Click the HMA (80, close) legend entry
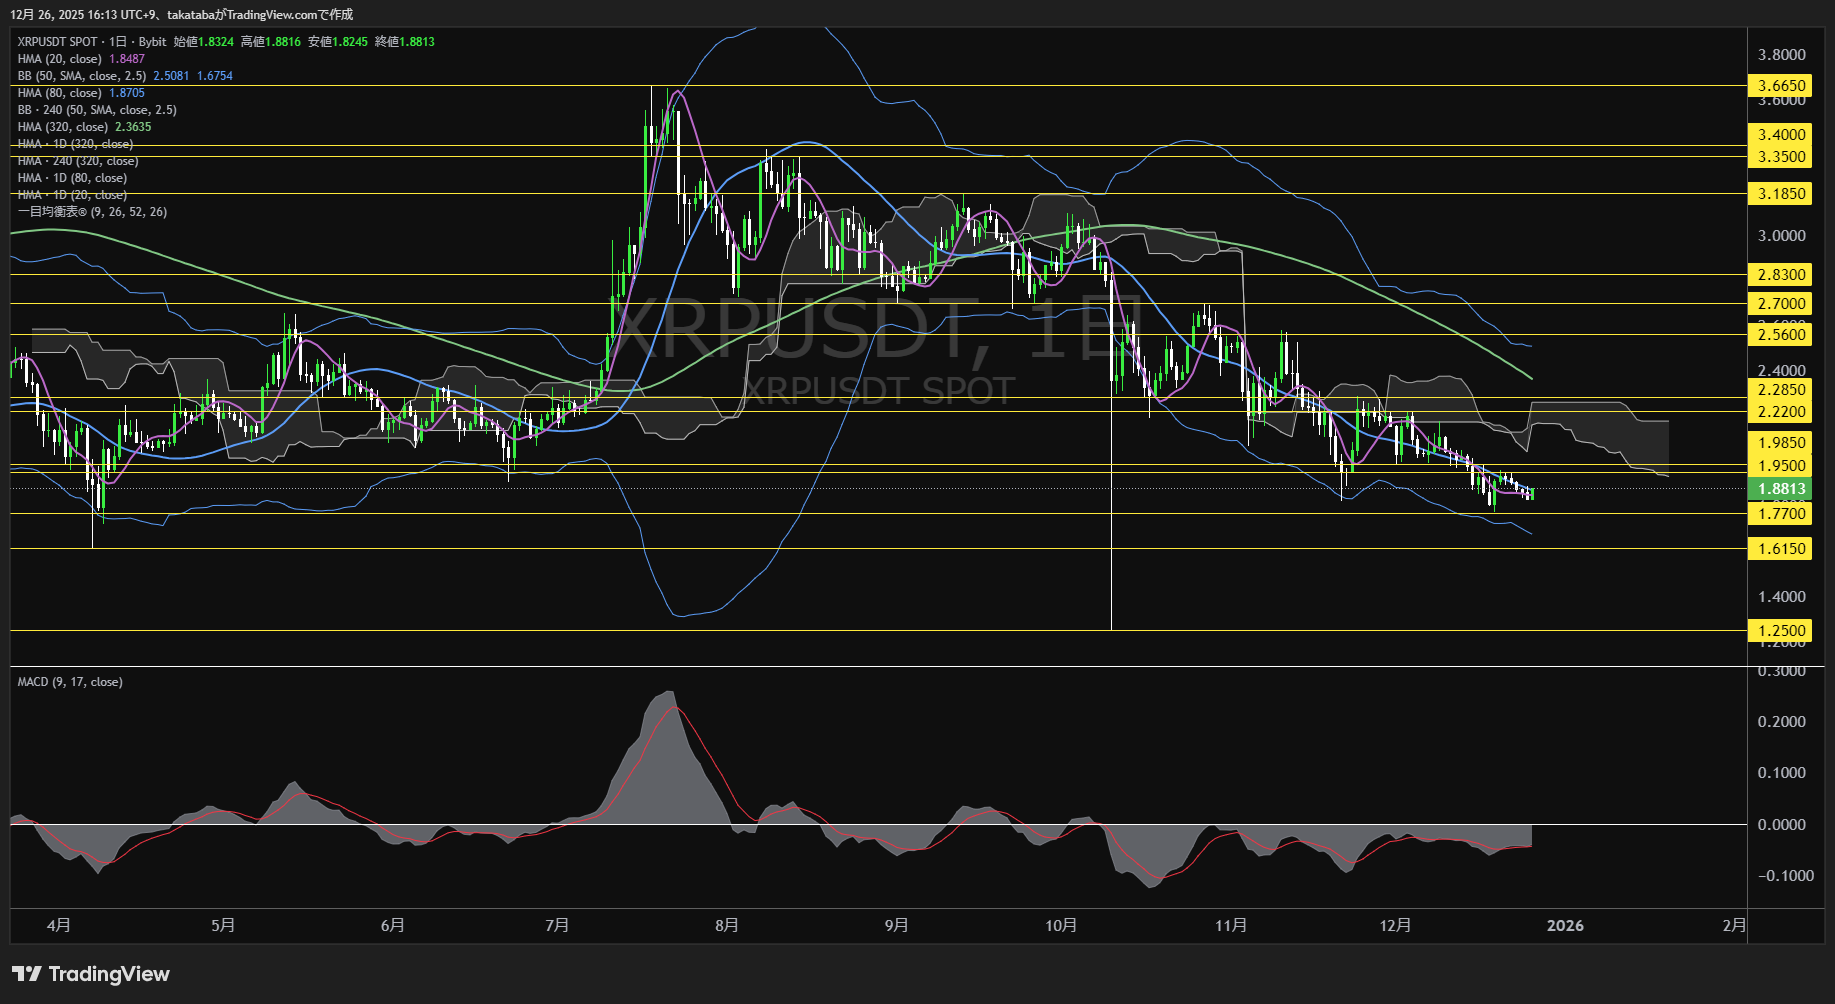This screenshot has height=1004, width=1835. [60, 93]
